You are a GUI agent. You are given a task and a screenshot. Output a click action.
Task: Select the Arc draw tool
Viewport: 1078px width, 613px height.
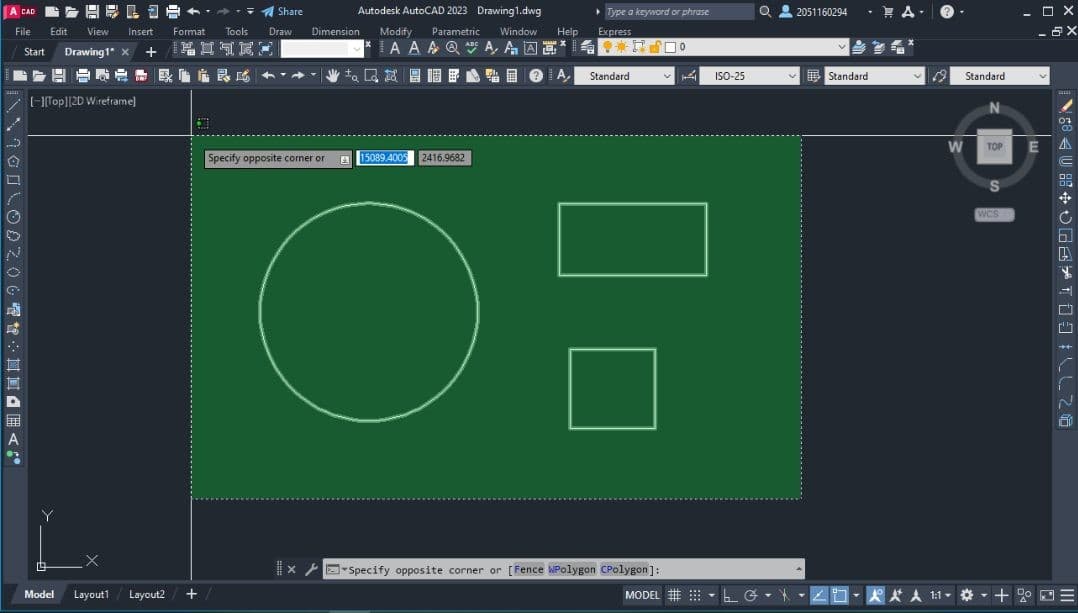click(x=13, y=199)
